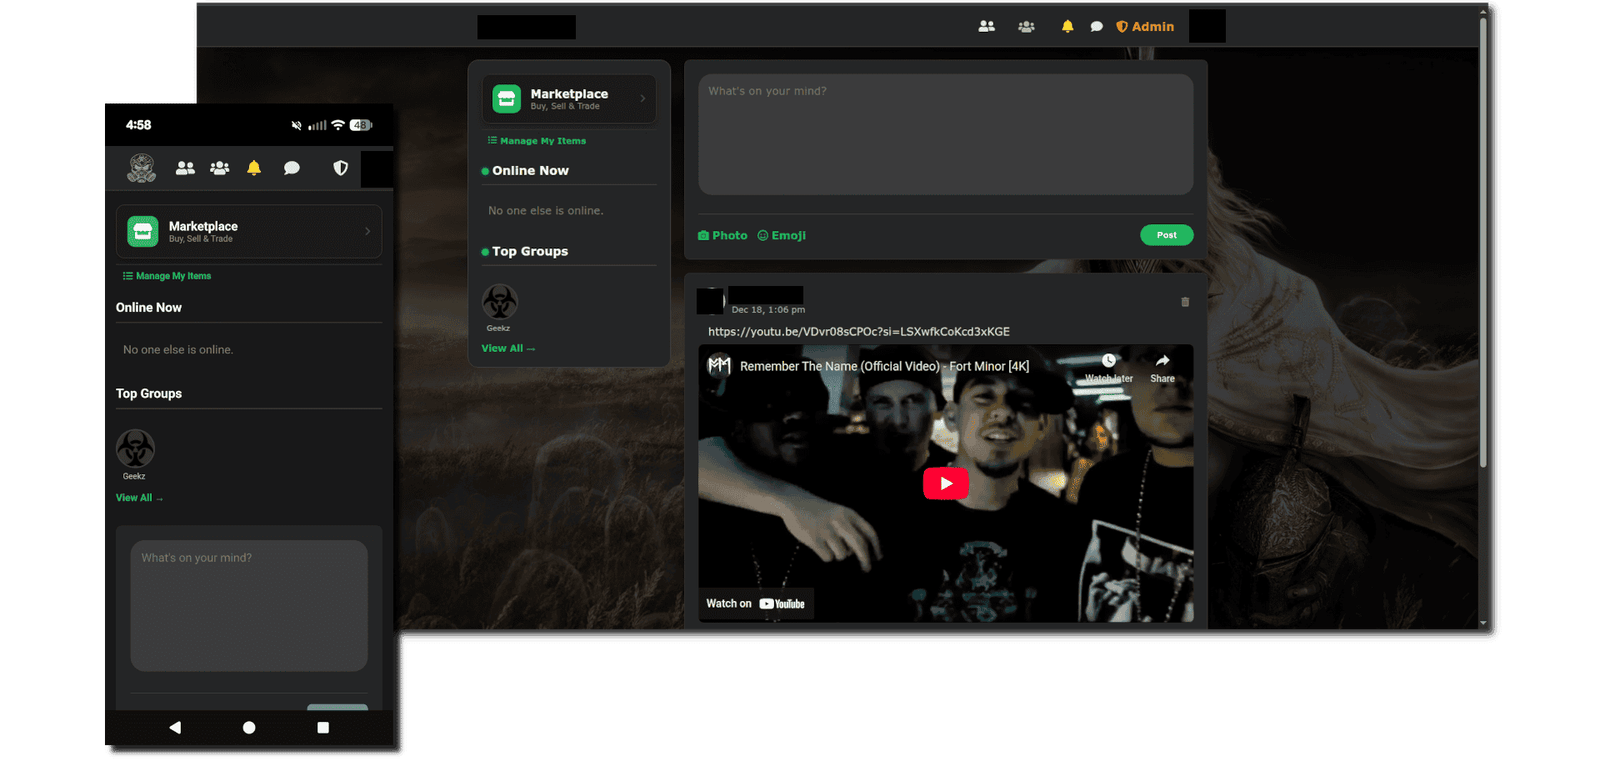The image size is (1600, 777).
Task: Tap green Marketplace store icon on mobile
Action: (143, 231)
